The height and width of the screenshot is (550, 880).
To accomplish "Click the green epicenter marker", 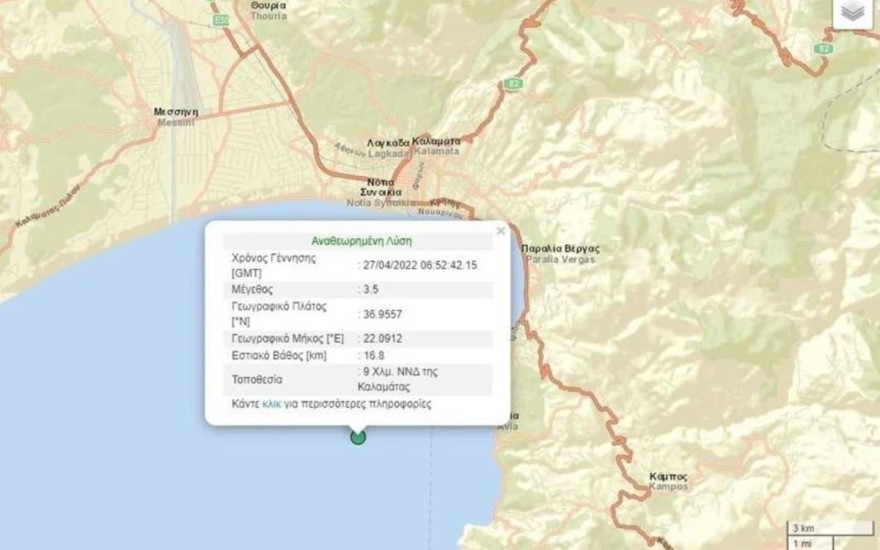I will coord(358,436).
